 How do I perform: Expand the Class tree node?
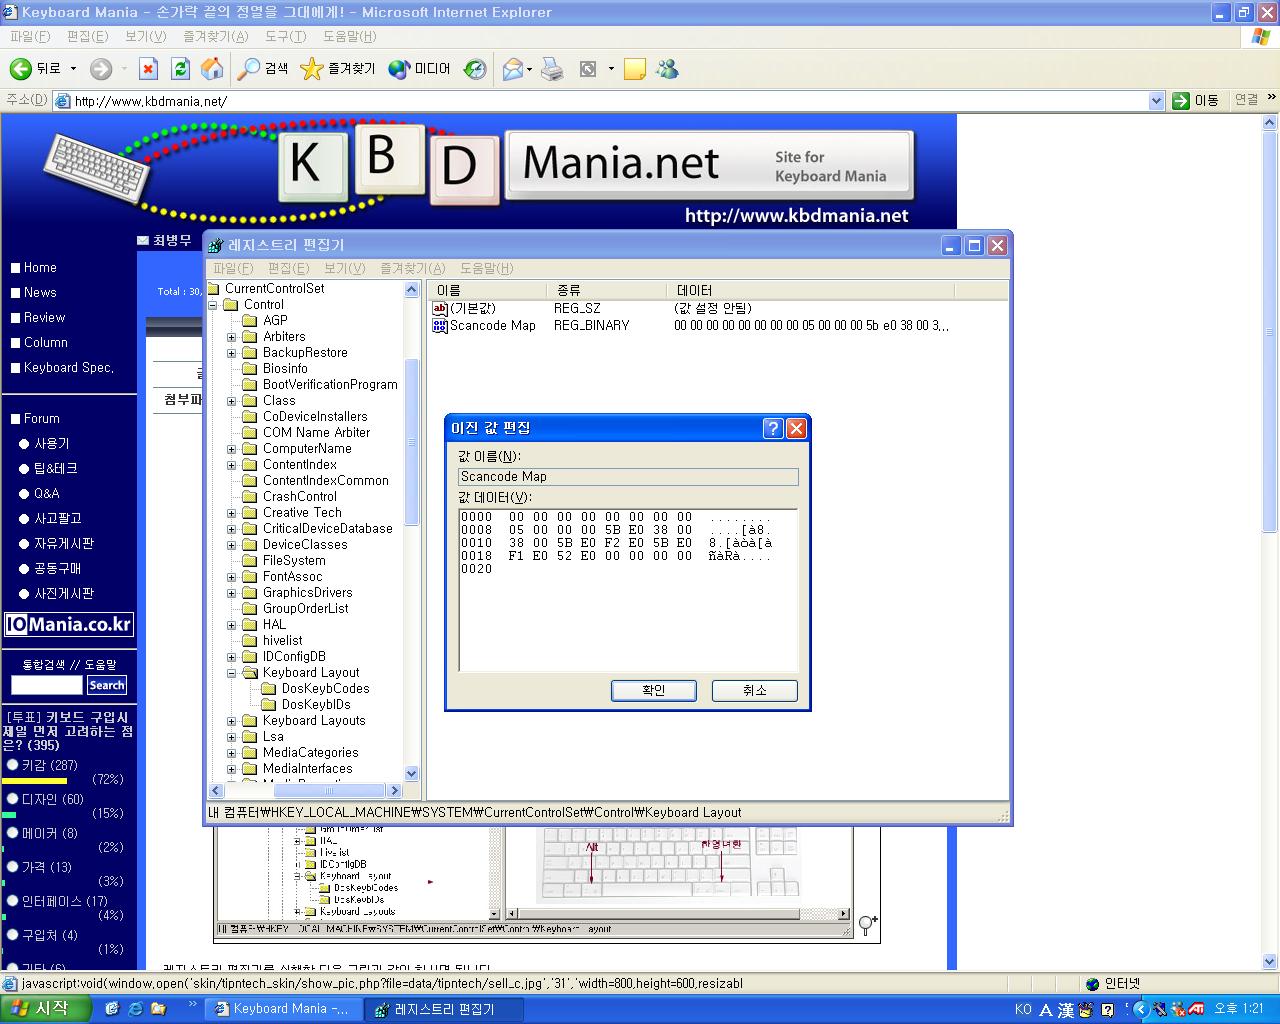(x=232, y=401)
